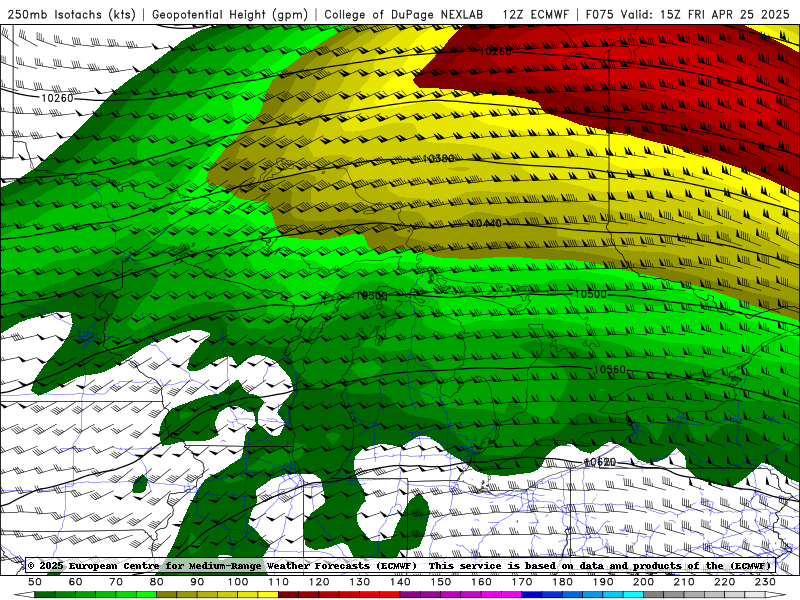Click the 10440 height contour label
Viewport: 800px width, 600px height.
(485, 223)
